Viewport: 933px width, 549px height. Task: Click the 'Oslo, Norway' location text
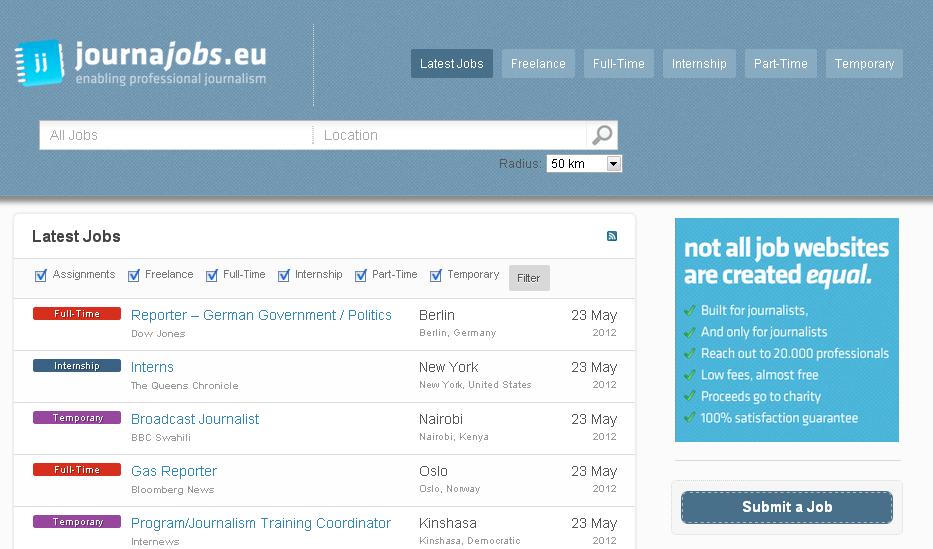click(x=449, y=489)
